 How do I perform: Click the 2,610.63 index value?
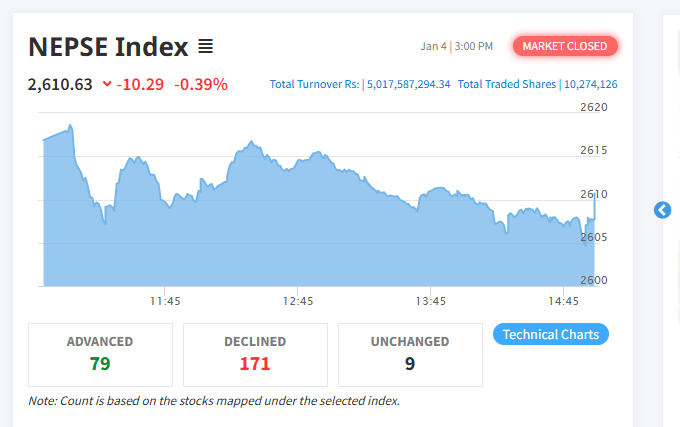(60, 85)
